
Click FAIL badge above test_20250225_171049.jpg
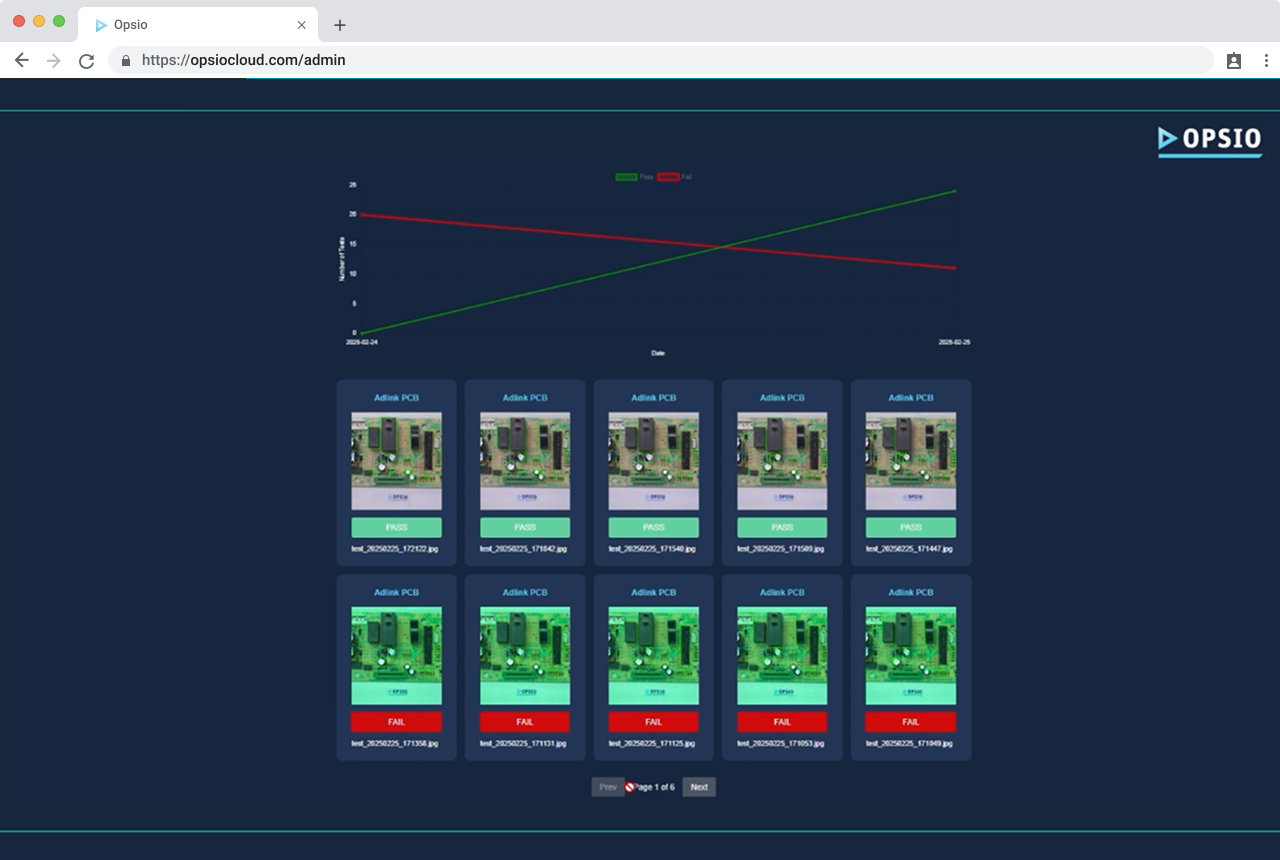[x=911, y=722]
